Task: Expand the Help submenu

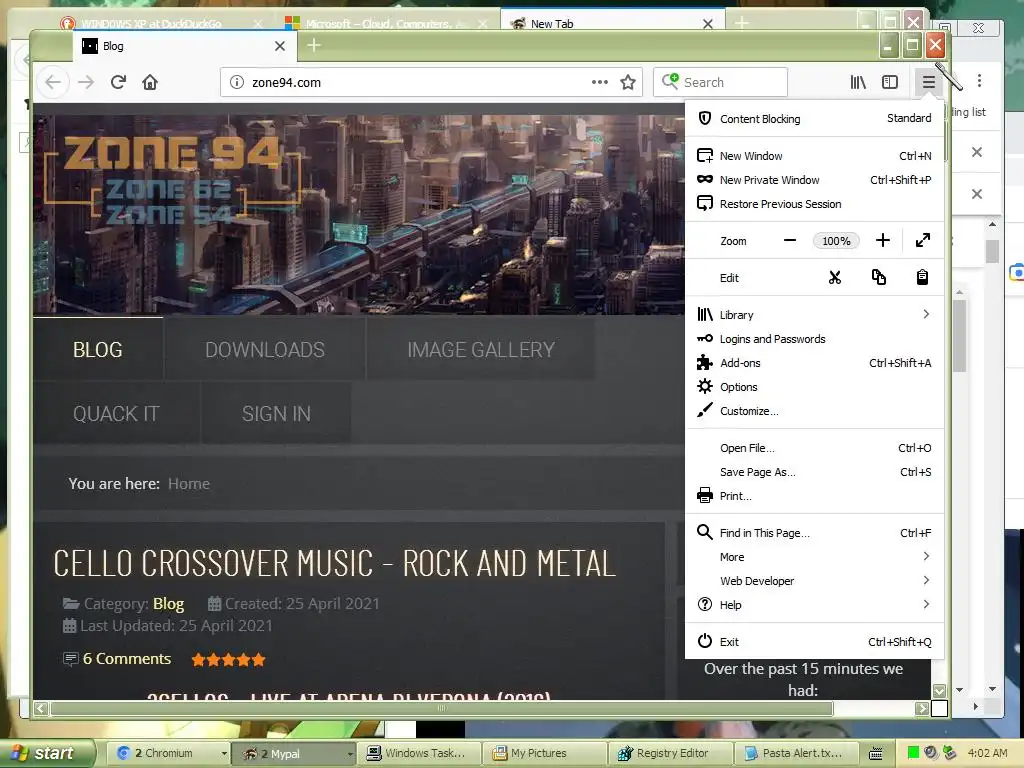Action: tap(814, 605)
